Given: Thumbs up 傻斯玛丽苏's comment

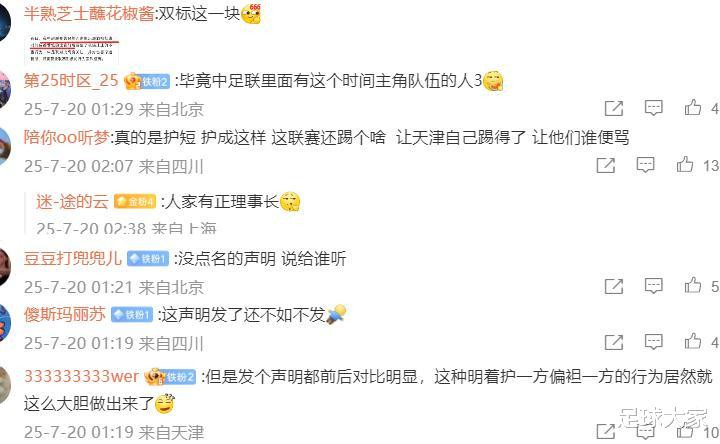Looking at the screenshot, I should tap(692, 342).
